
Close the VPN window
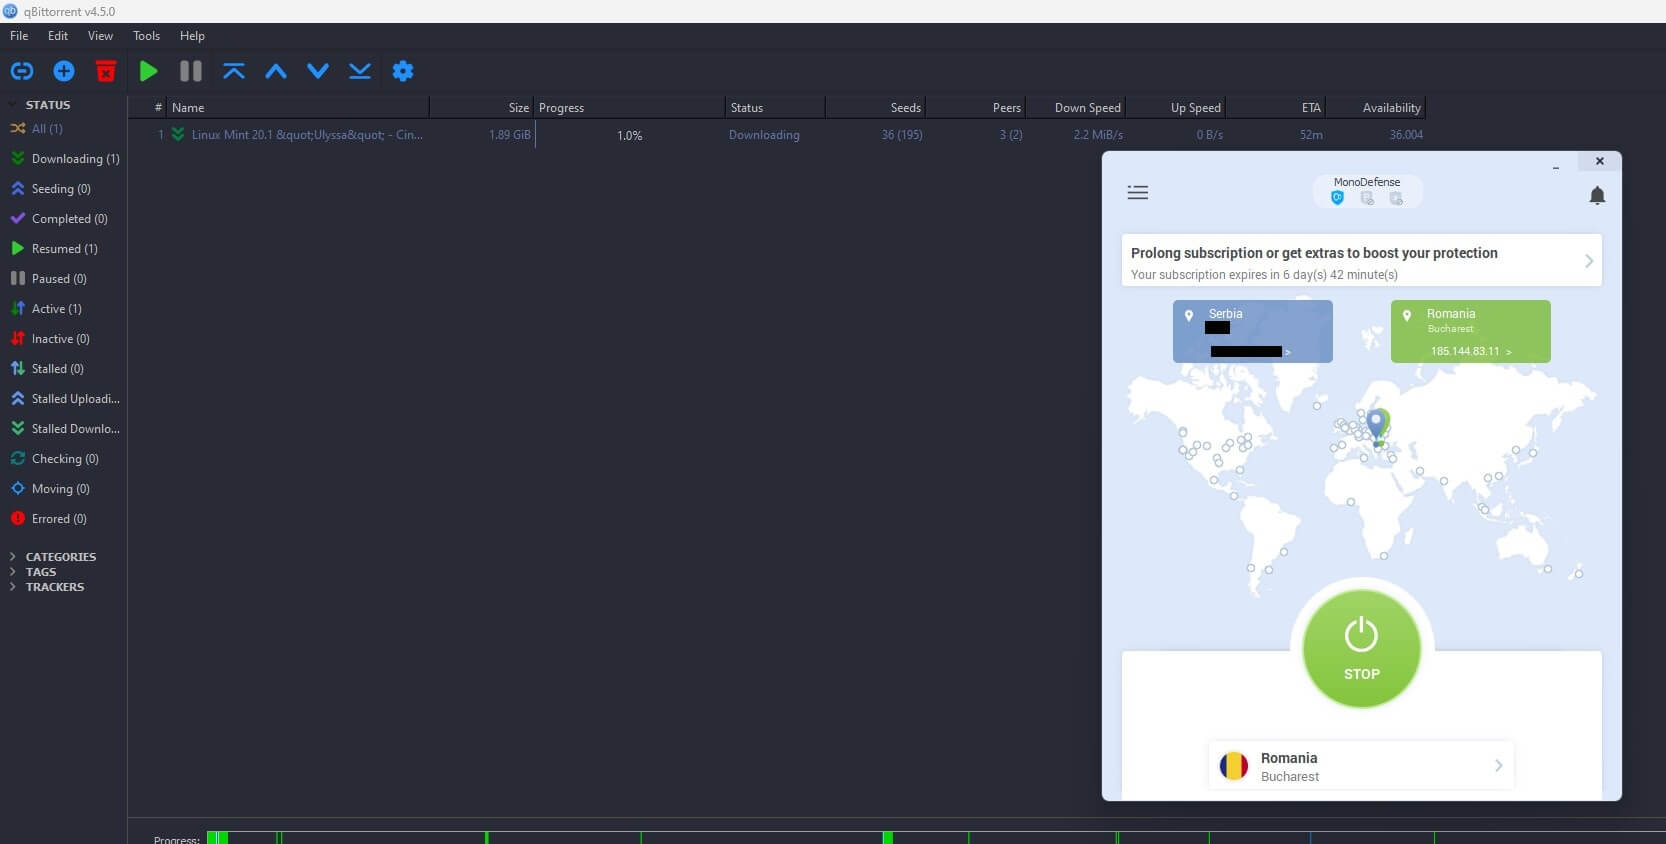1600,161
